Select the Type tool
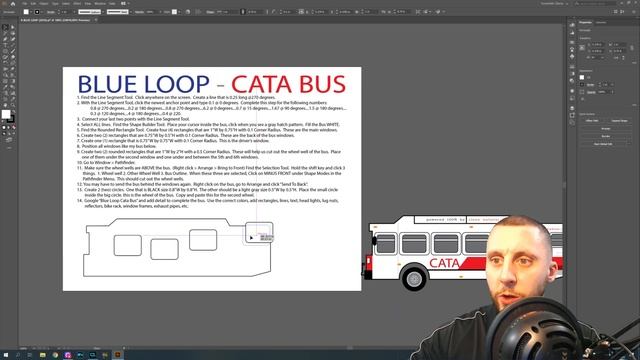The image size is (640, 360). (5, 45)
